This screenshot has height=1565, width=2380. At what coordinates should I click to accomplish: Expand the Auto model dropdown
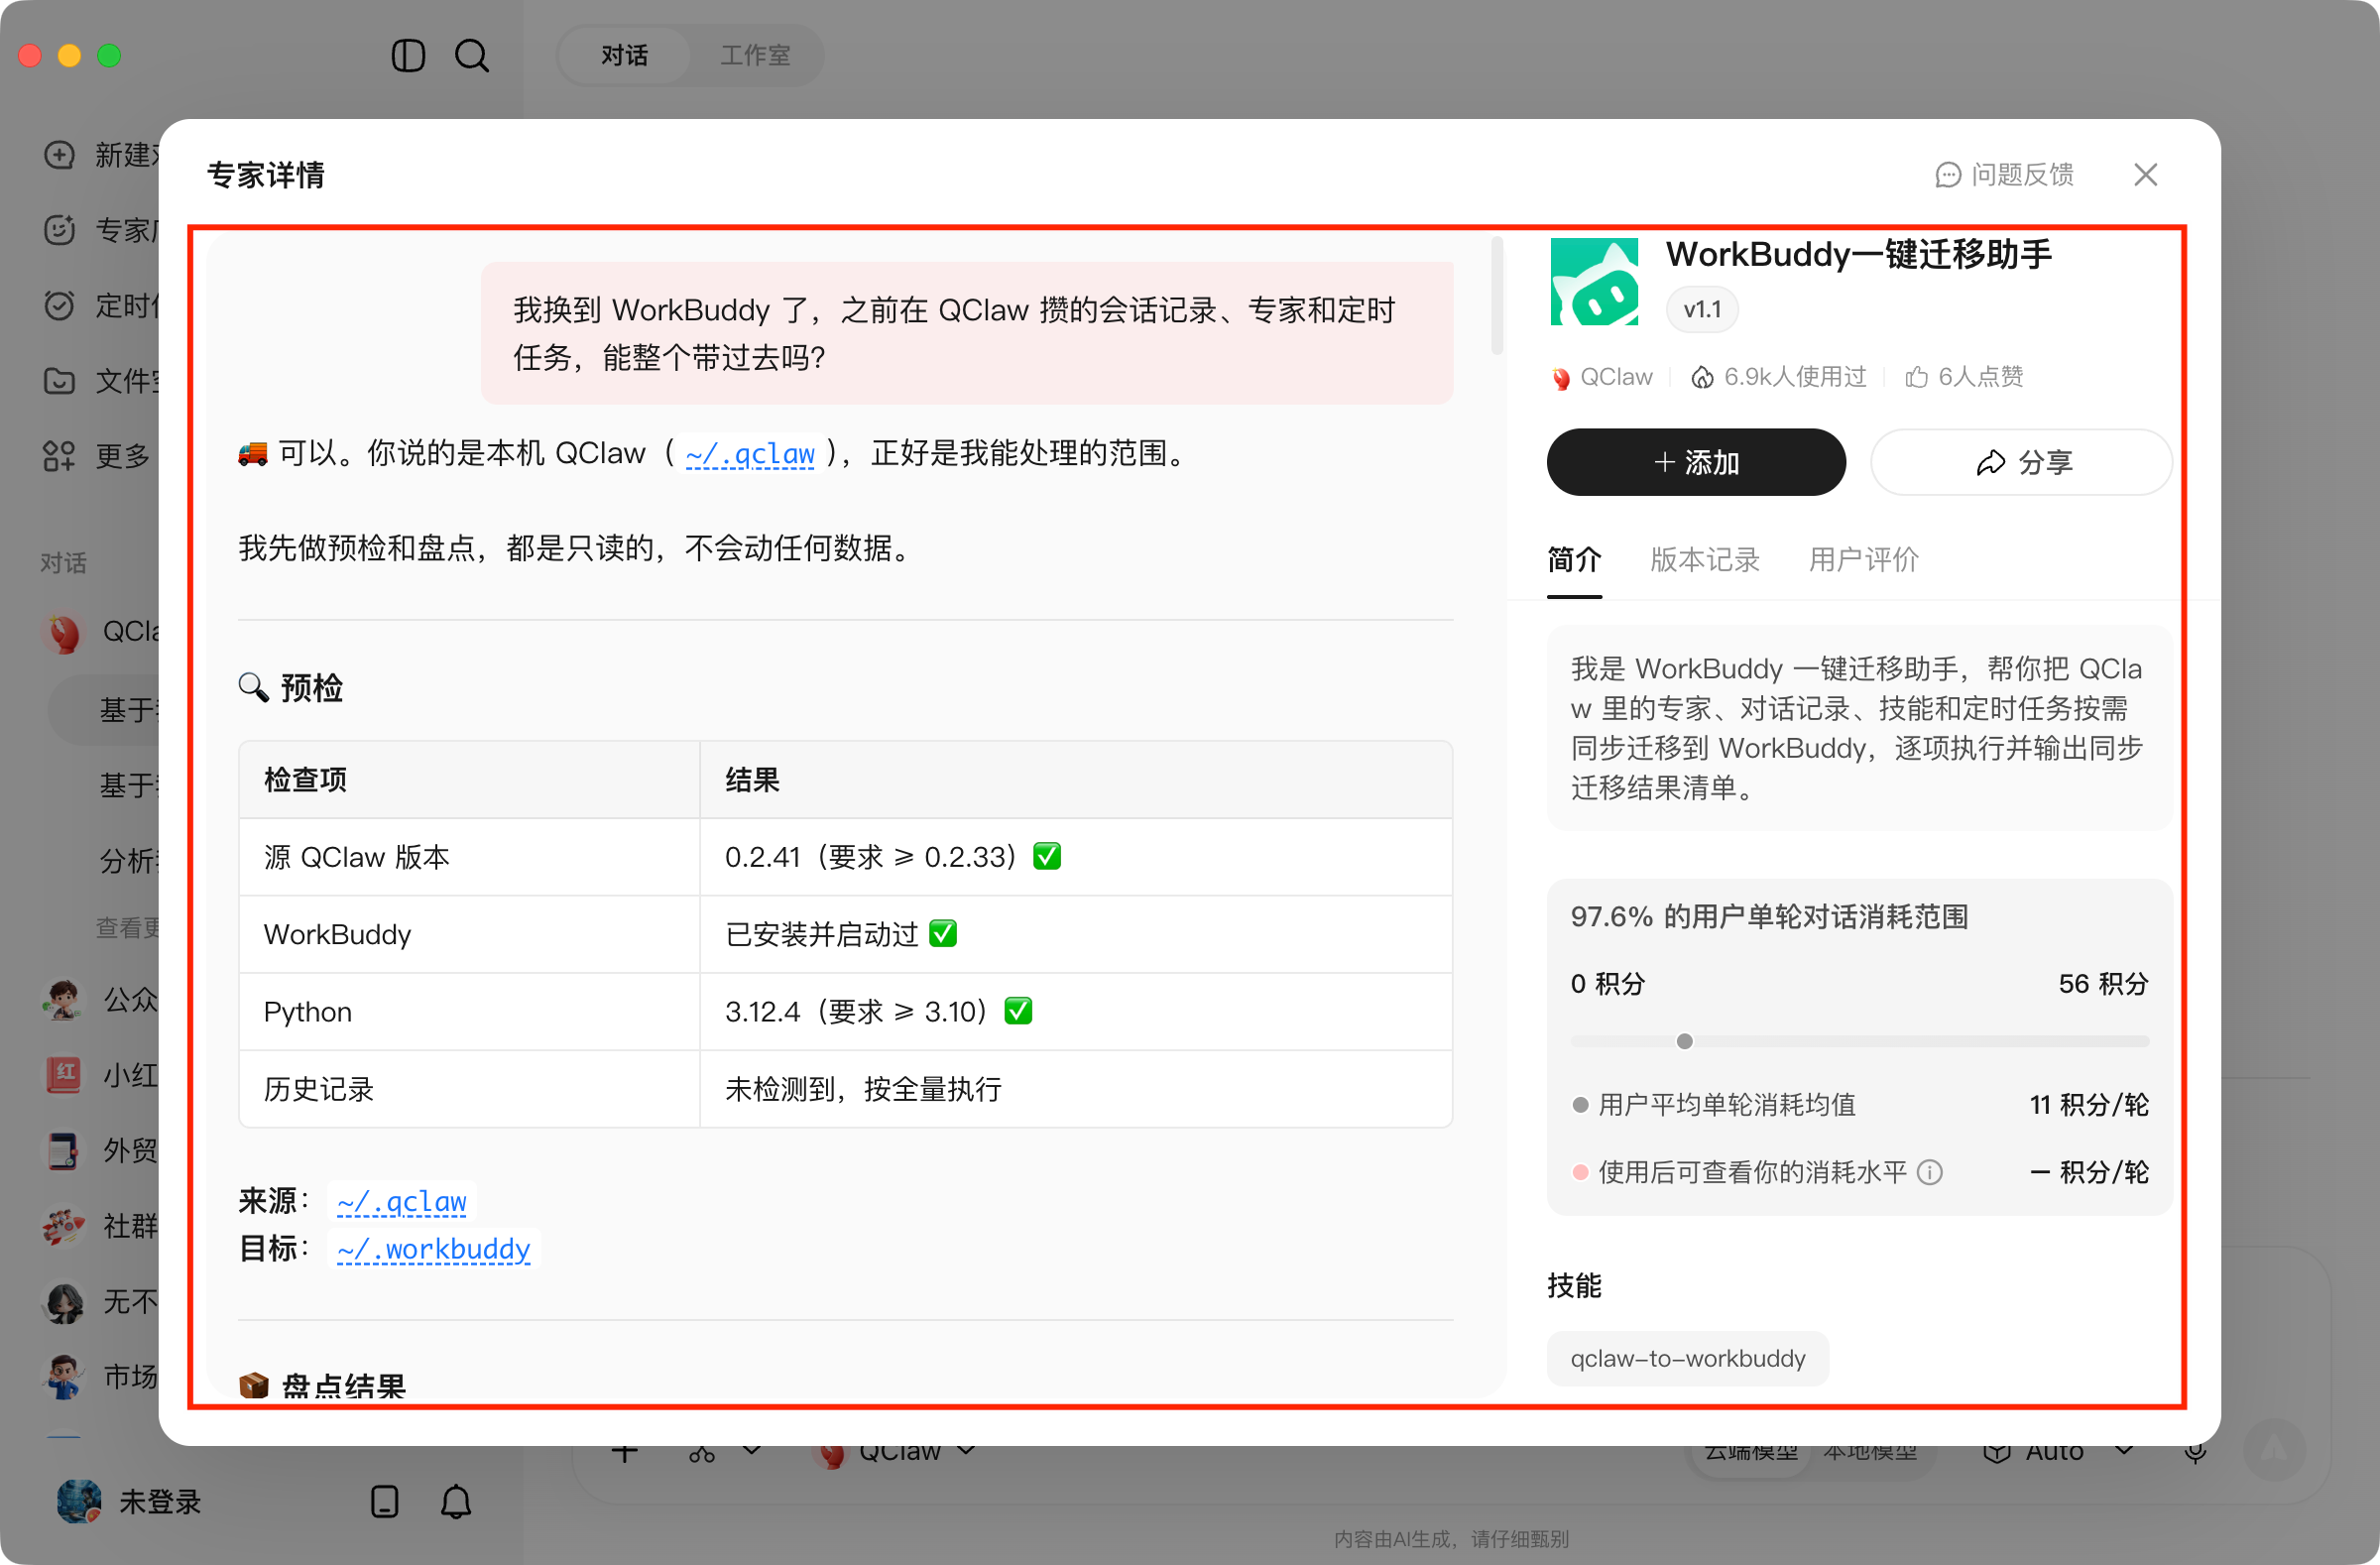2124,1452
